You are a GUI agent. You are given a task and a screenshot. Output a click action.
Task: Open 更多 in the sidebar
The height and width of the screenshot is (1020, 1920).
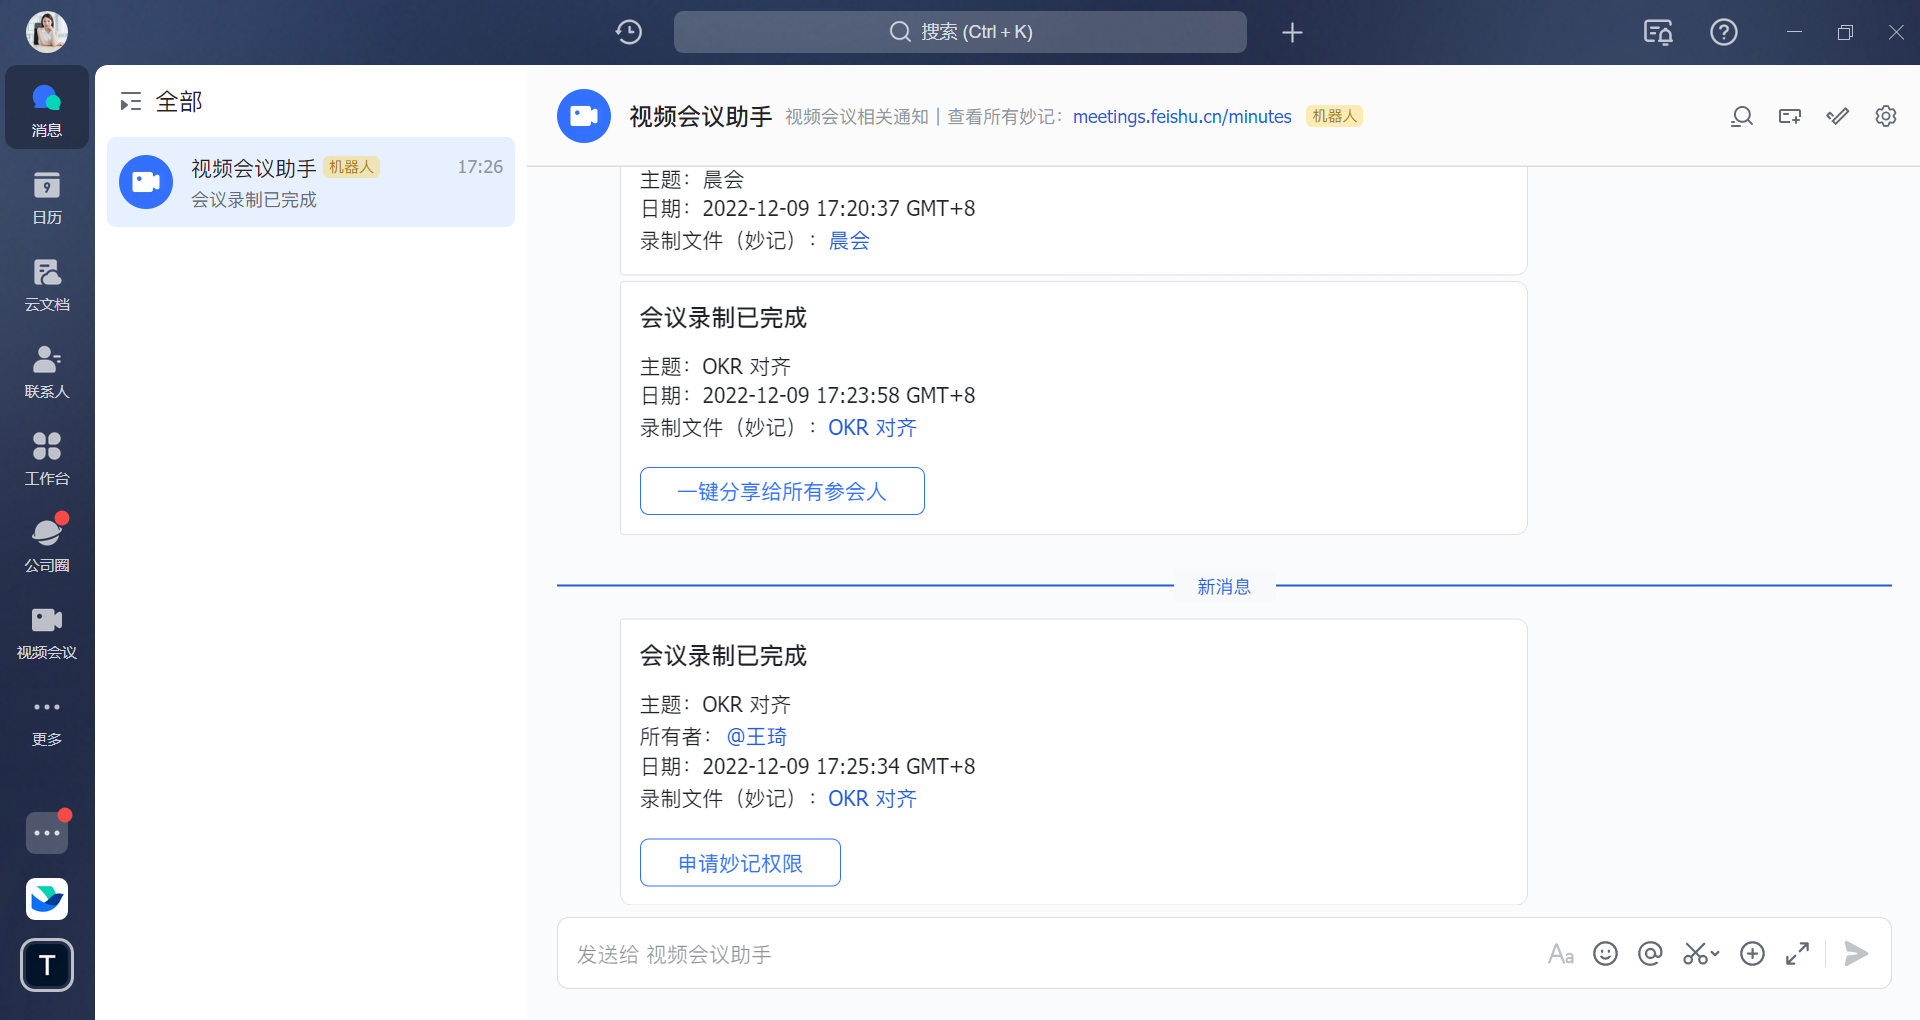pos(47,720)
